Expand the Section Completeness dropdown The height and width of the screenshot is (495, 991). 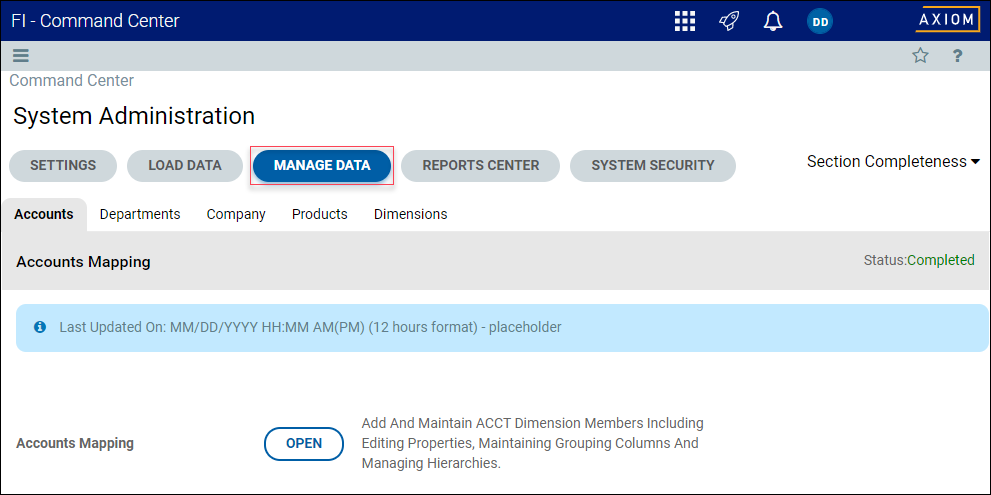tap(893, 162)
